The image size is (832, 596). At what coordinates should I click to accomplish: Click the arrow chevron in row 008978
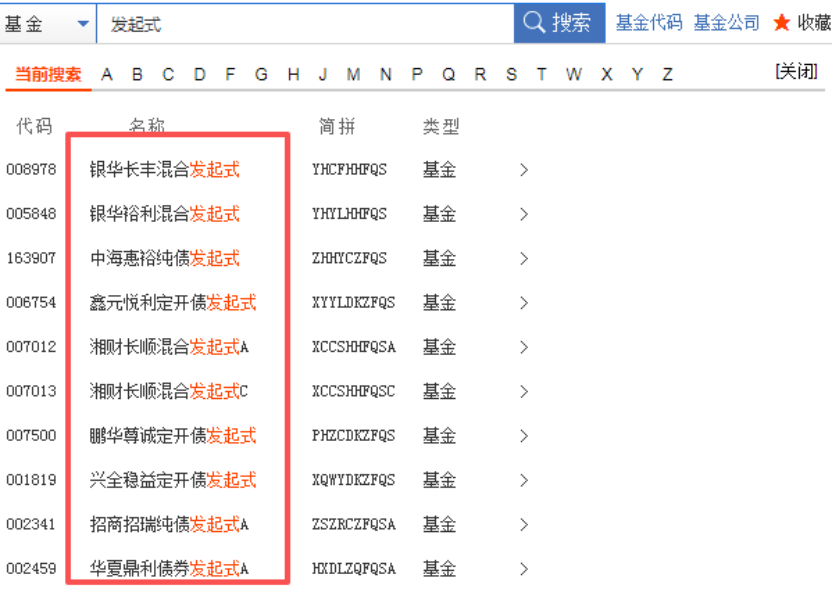tap(524, 170)
